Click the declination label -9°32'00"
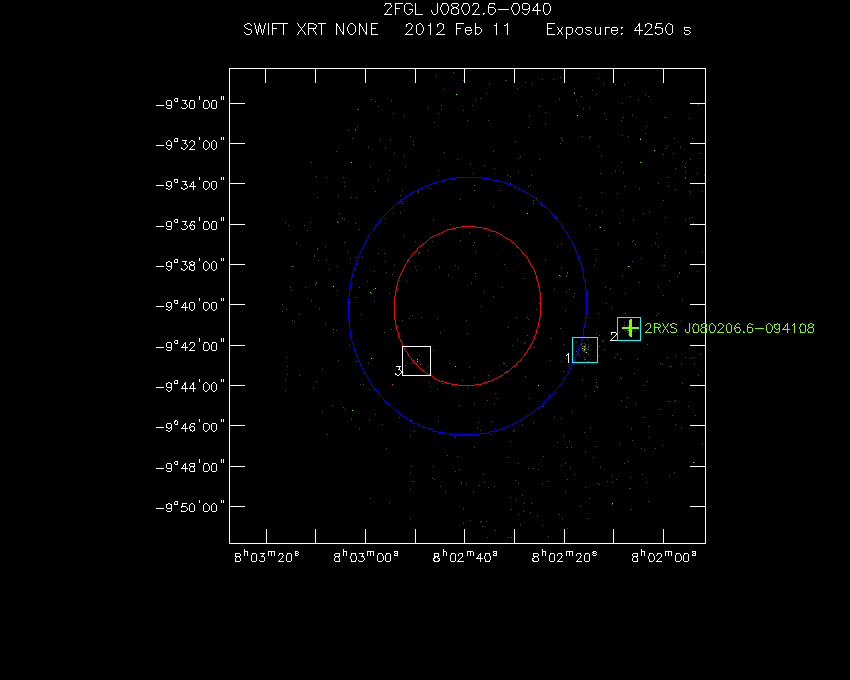Image resolution: width=850 pixels, height=680 pixels. (x=190, y=145)
